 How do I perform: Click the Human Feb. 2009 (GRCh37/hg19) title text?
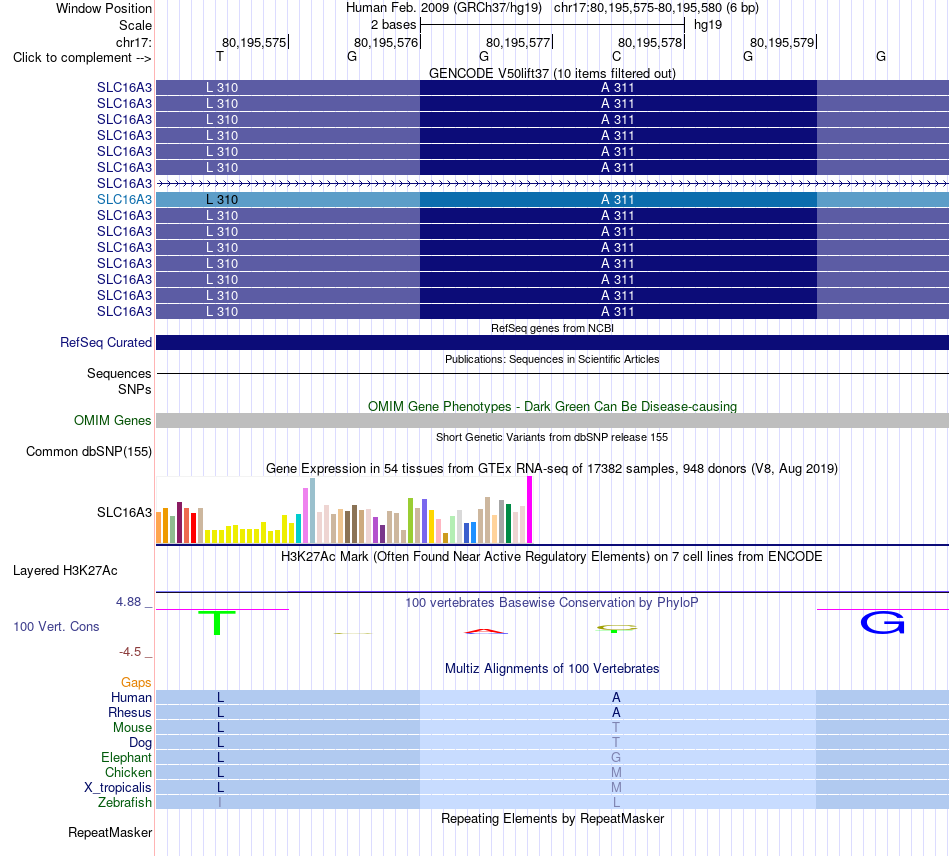pyautogui.click(x=443, y=8)
